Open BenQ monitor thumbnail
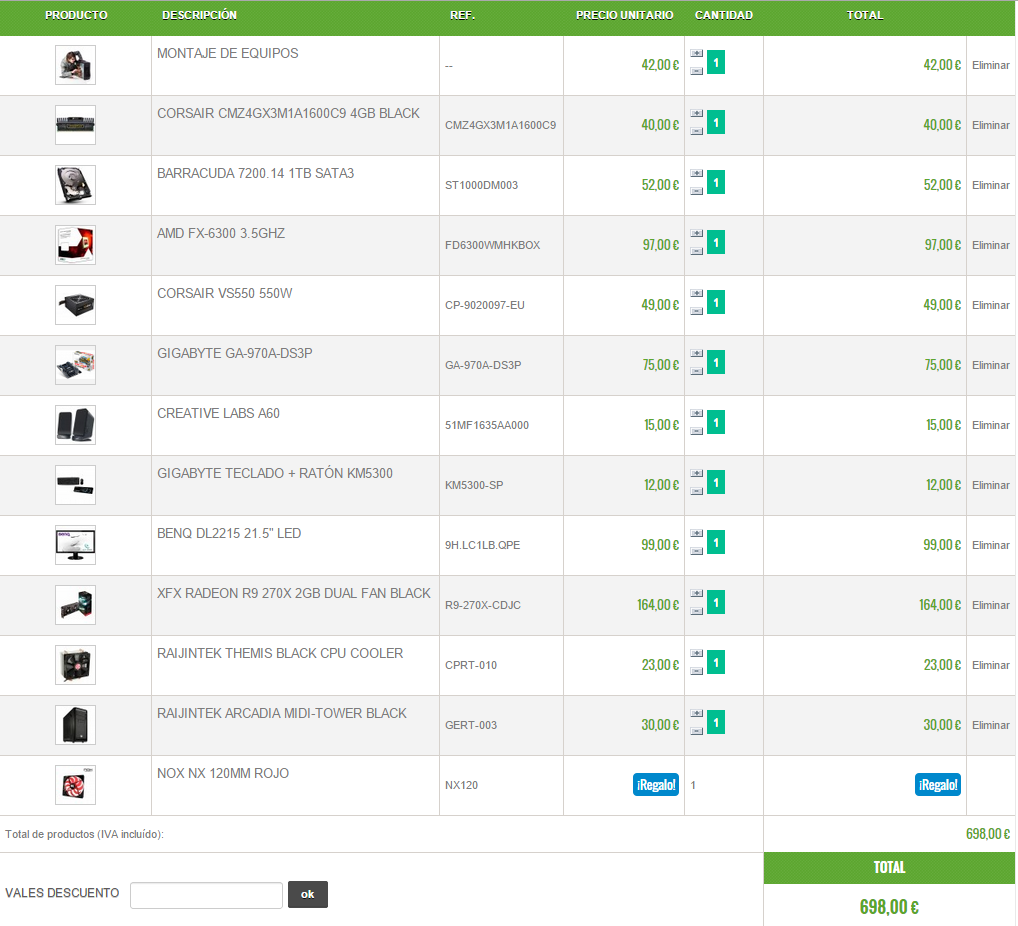 [x=75, y=545]
